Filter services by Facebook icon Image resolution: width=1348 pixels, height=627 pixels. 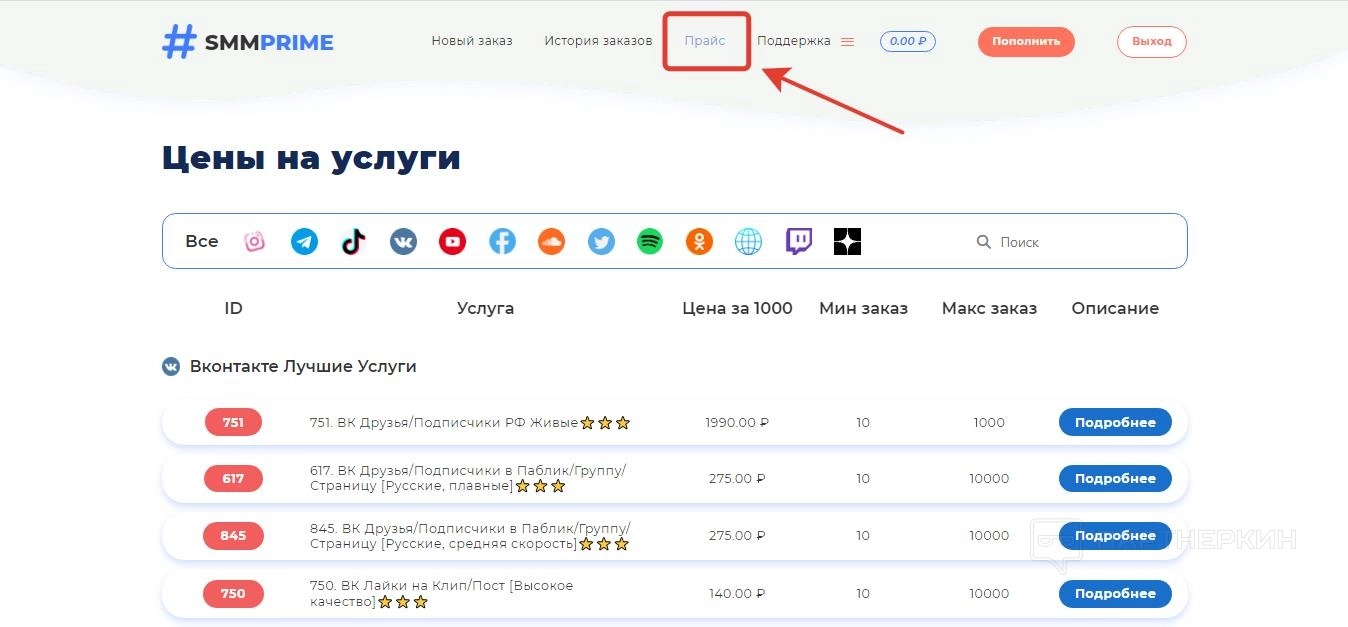[502, 242]
